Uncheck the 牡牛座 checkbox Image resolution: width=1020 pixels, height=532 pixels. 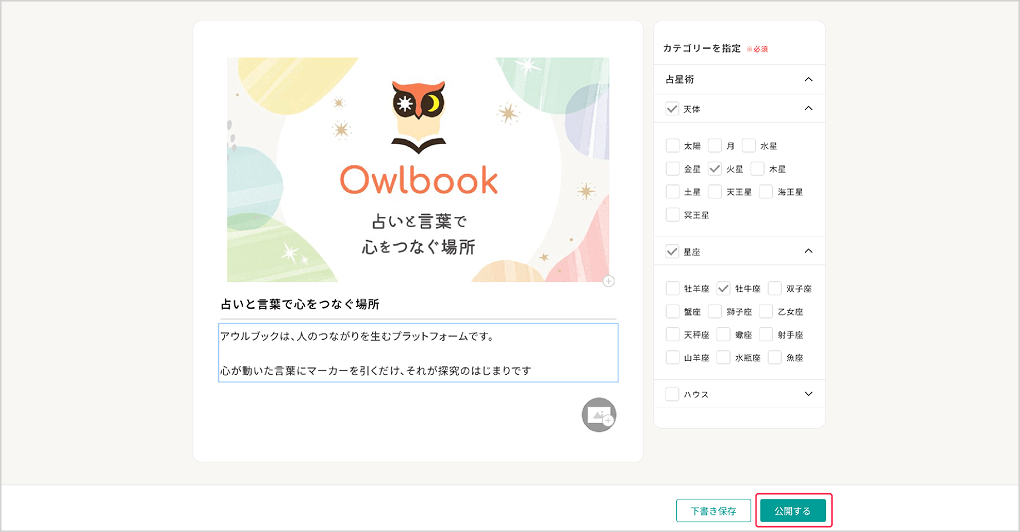click(x=723, y=288)
